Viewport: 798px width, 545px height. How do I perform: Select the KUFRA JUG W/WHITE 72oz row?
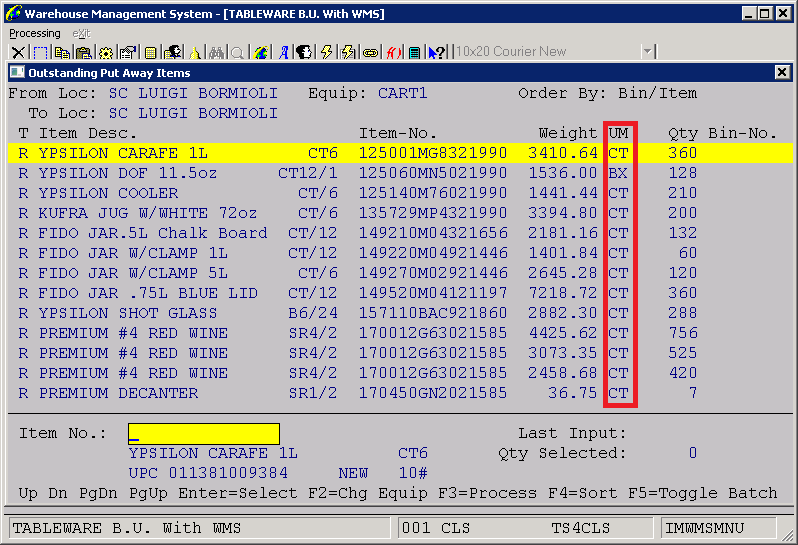(400, 213)
